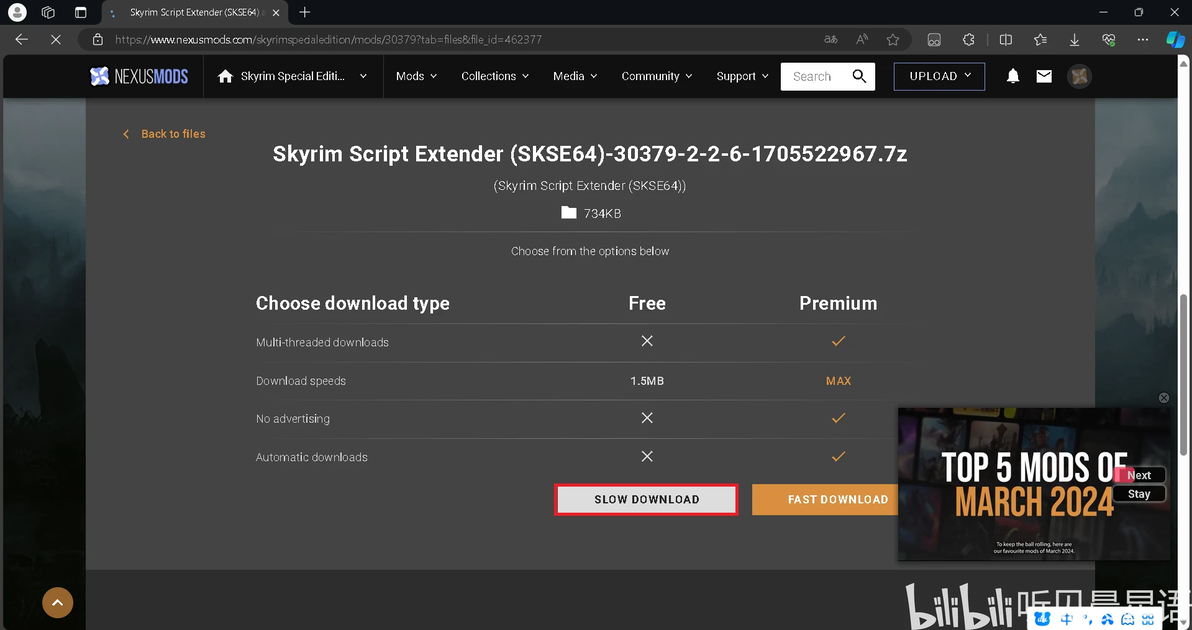1192x630 pixels.
Task: View site information lock icon
Action: 97,40
